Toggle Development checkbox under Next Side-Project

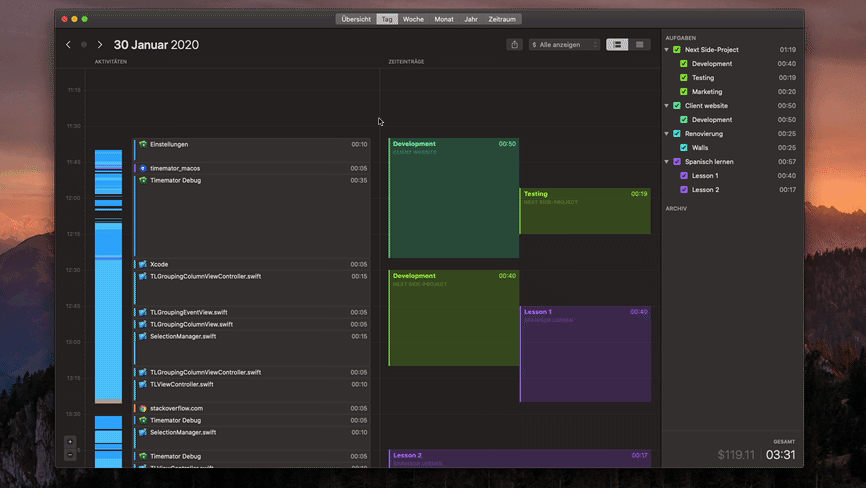click(684, 63)
